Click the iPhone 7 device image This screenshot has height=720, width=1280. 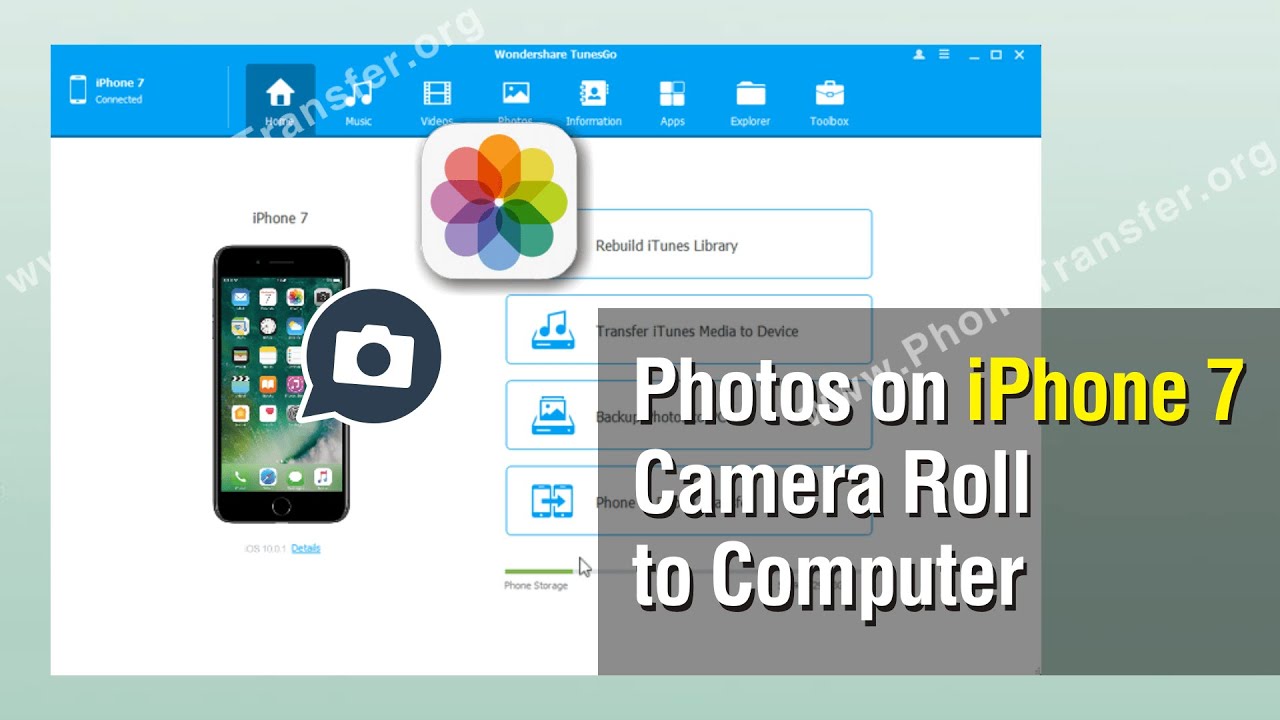pyautogui.click(x=281, y=384)
